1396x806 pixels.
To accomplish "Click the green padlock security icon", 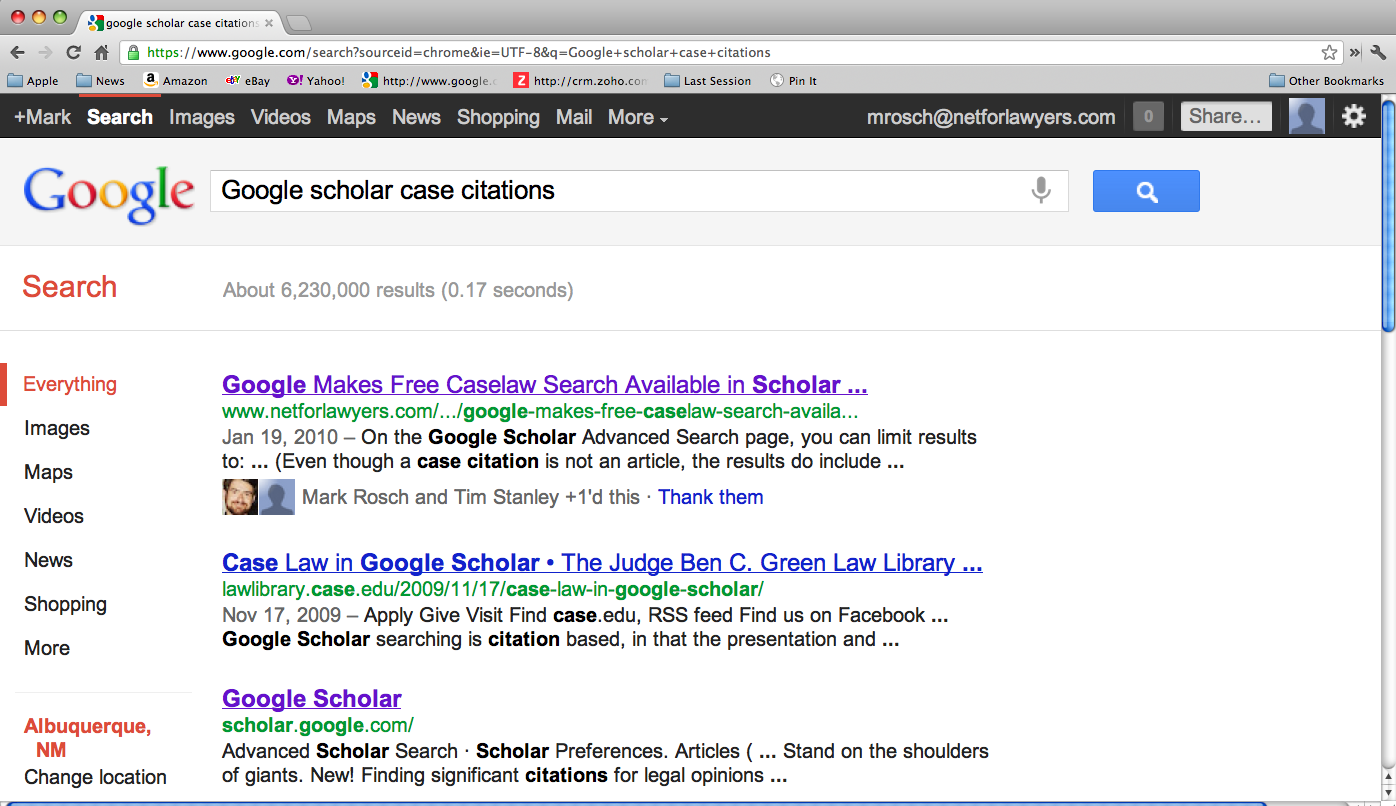I will pos(133,52).
